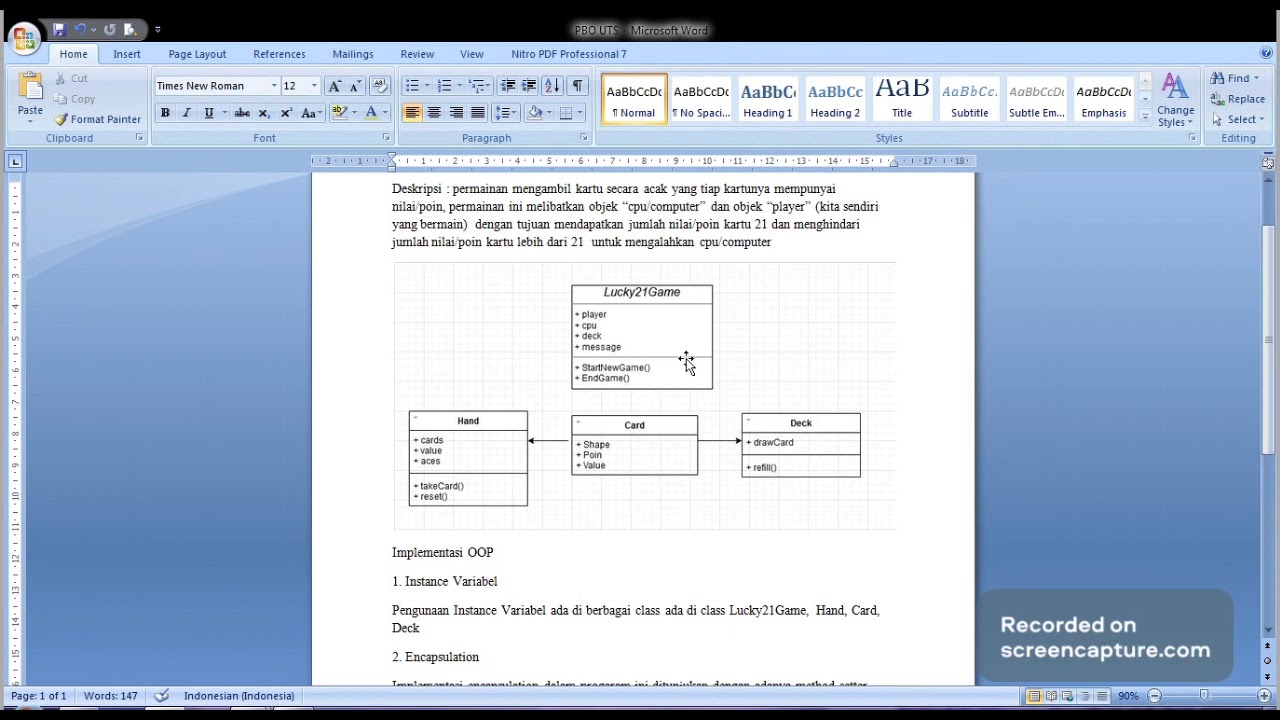Screen dimensions: 1280x720
Task: Adjust the zoom slider handle
Action: (1204, 696)
